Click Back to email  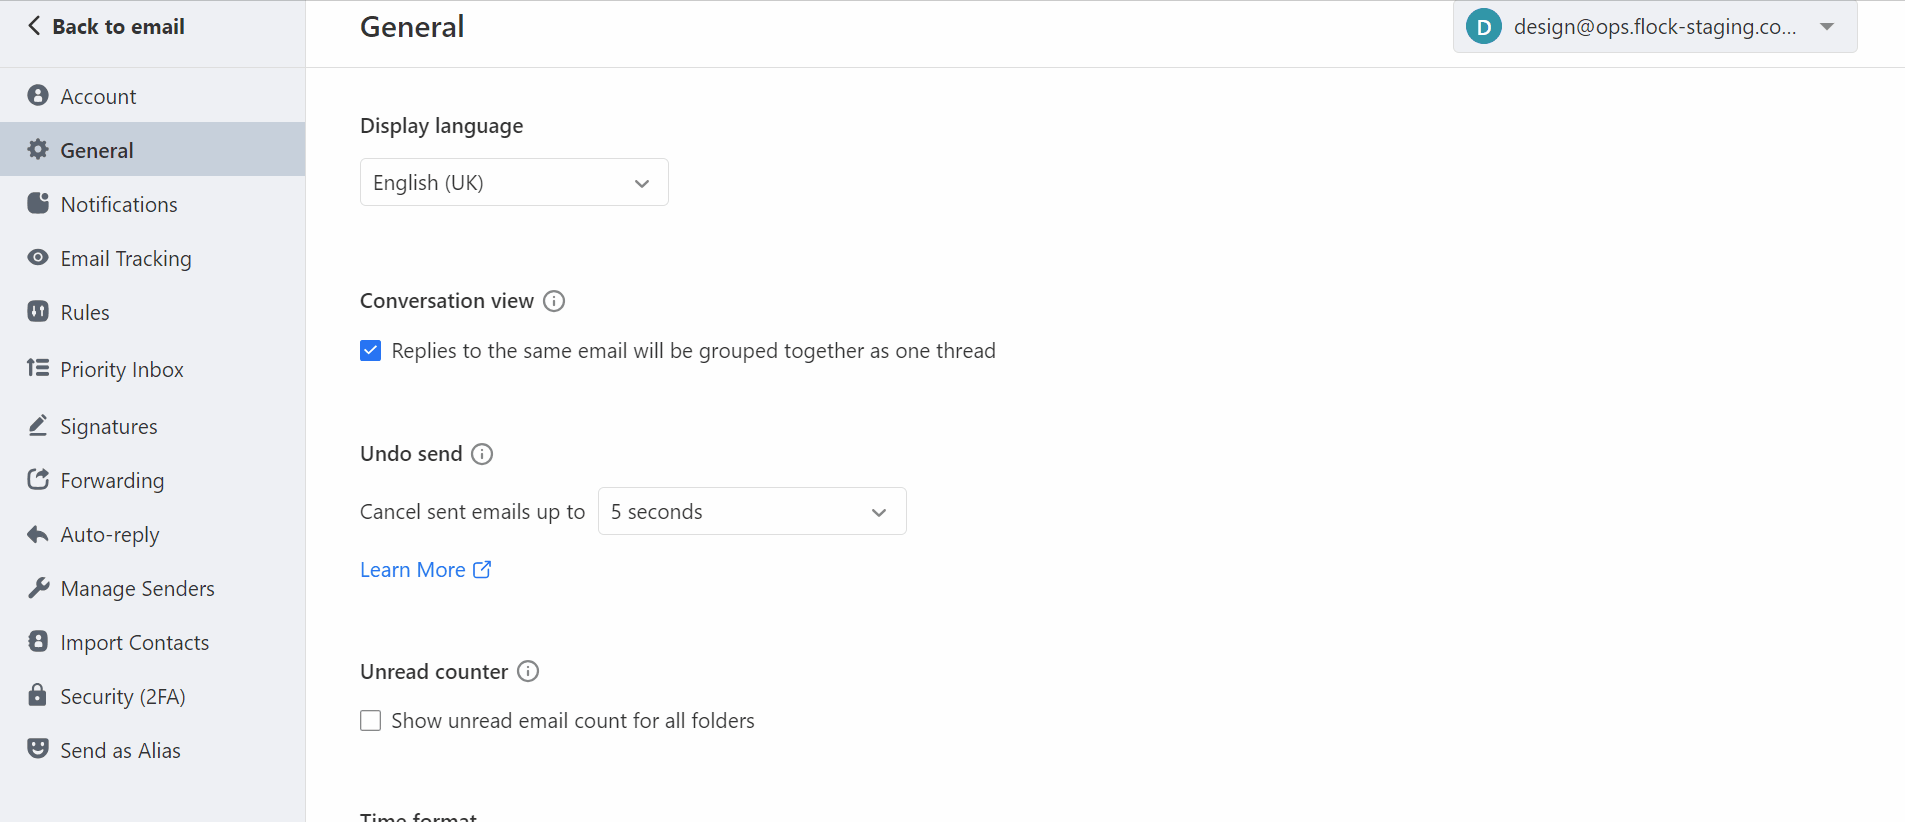[105, 26]
